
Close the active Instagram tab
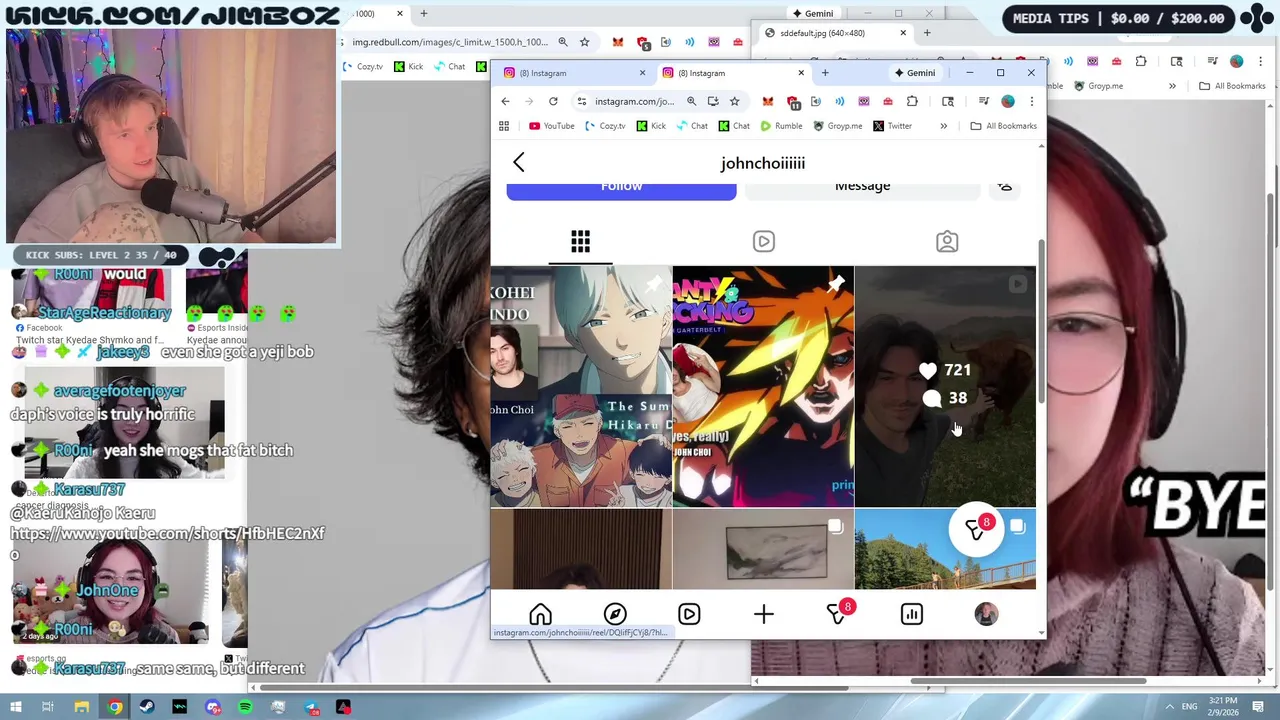(x=800, y=73)
